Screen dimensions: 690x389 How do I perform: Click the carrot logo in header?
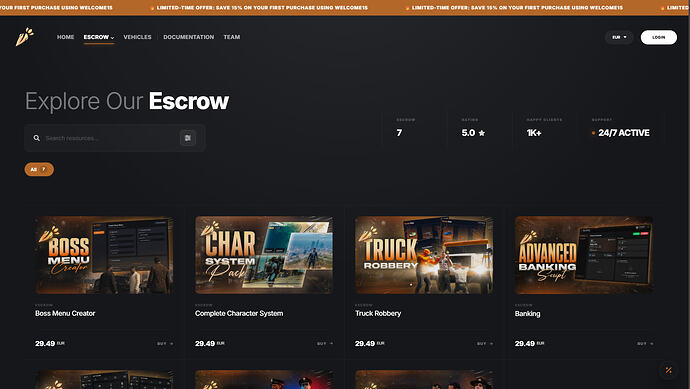tap(25, 37)
